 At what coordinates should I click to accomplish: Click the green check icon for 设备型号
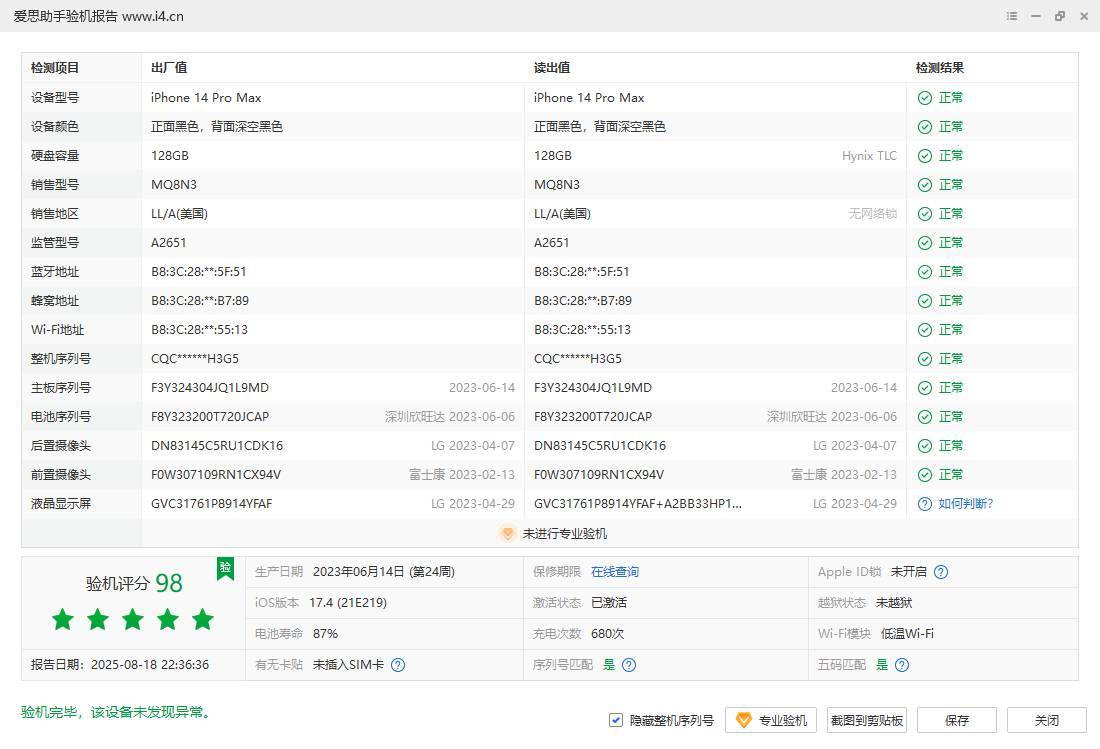point(925,98)
